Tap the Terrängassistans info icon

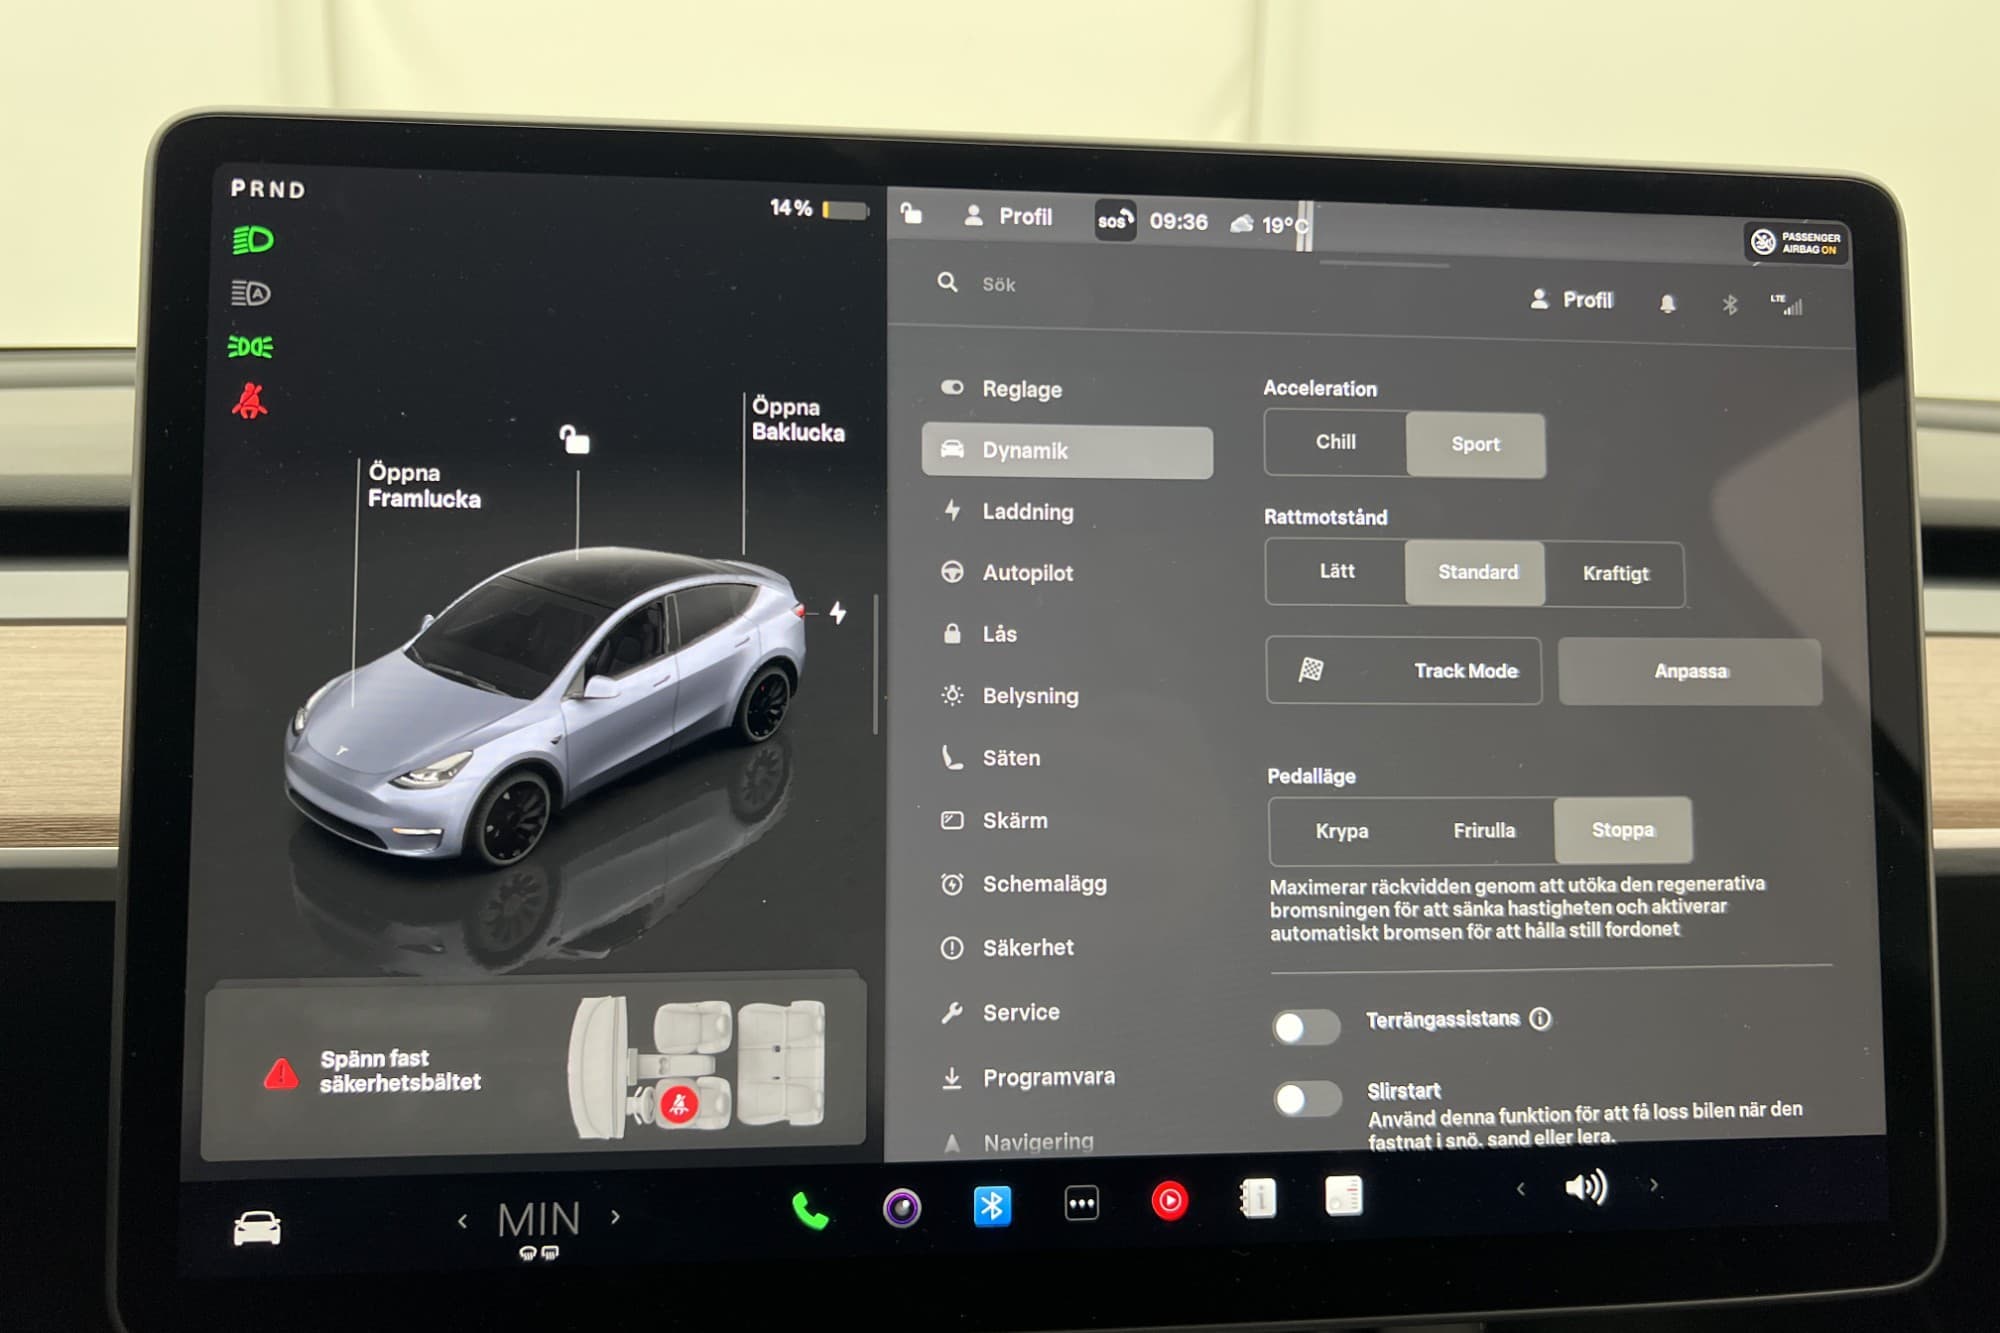pos(1541,1018)
